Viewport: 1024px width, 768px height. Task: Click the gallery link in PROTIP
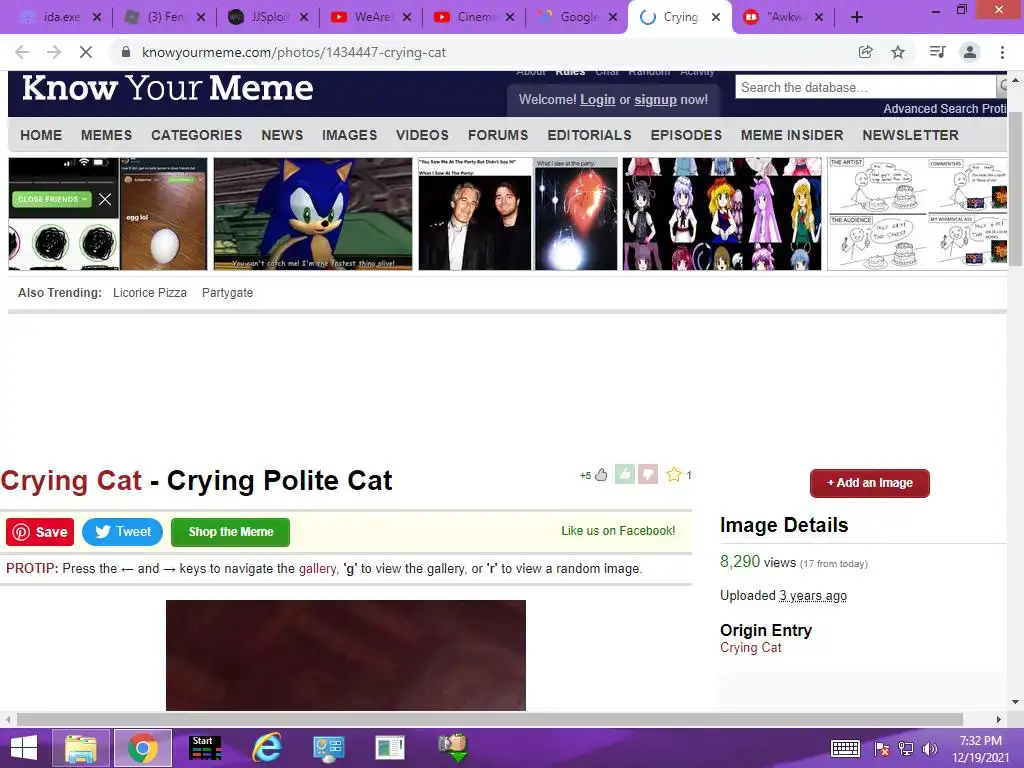pos(317,569)
